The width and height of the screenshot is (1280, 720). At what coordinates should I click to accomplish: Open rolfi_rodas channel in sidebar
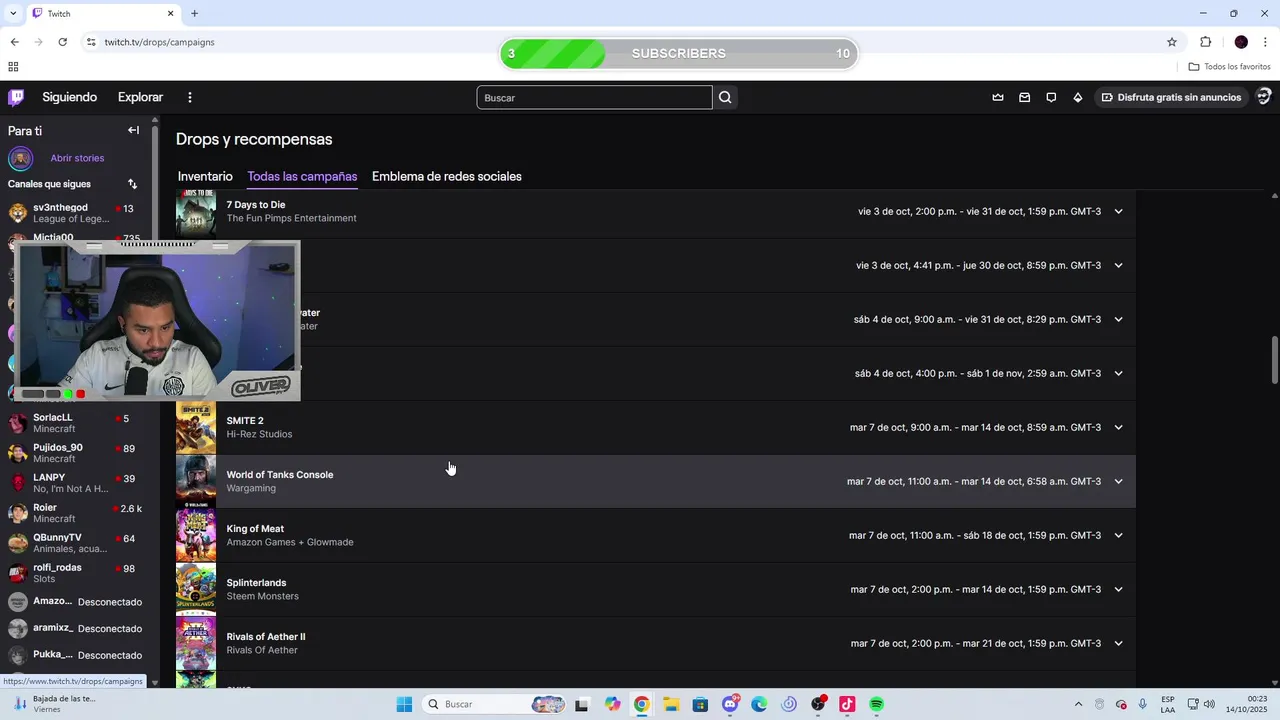[77, 573]
